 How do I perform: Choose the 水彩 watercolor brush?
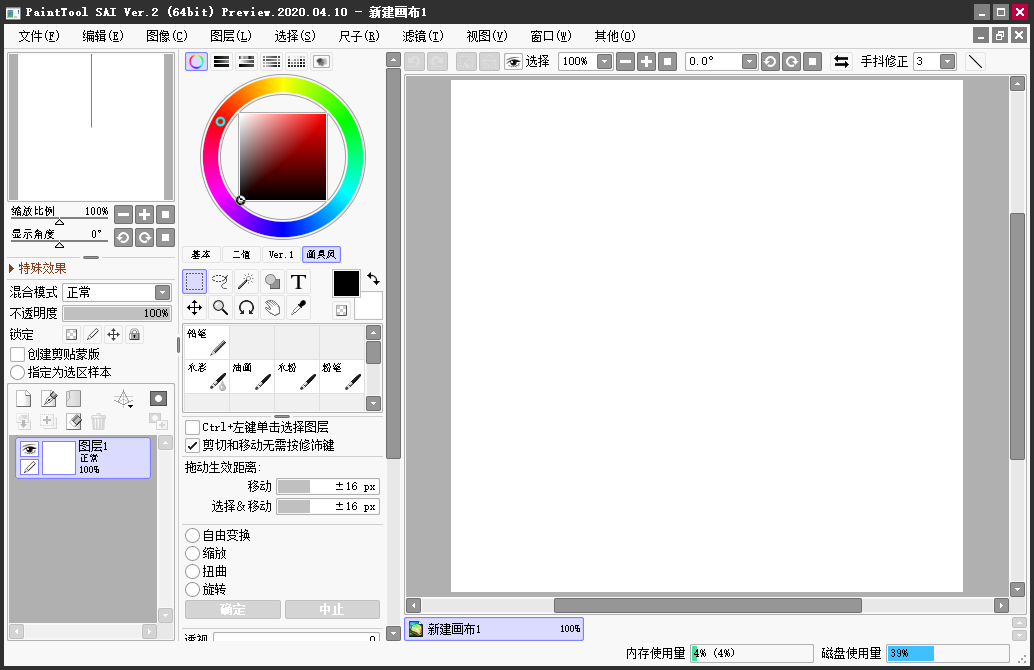click(207, 376)
